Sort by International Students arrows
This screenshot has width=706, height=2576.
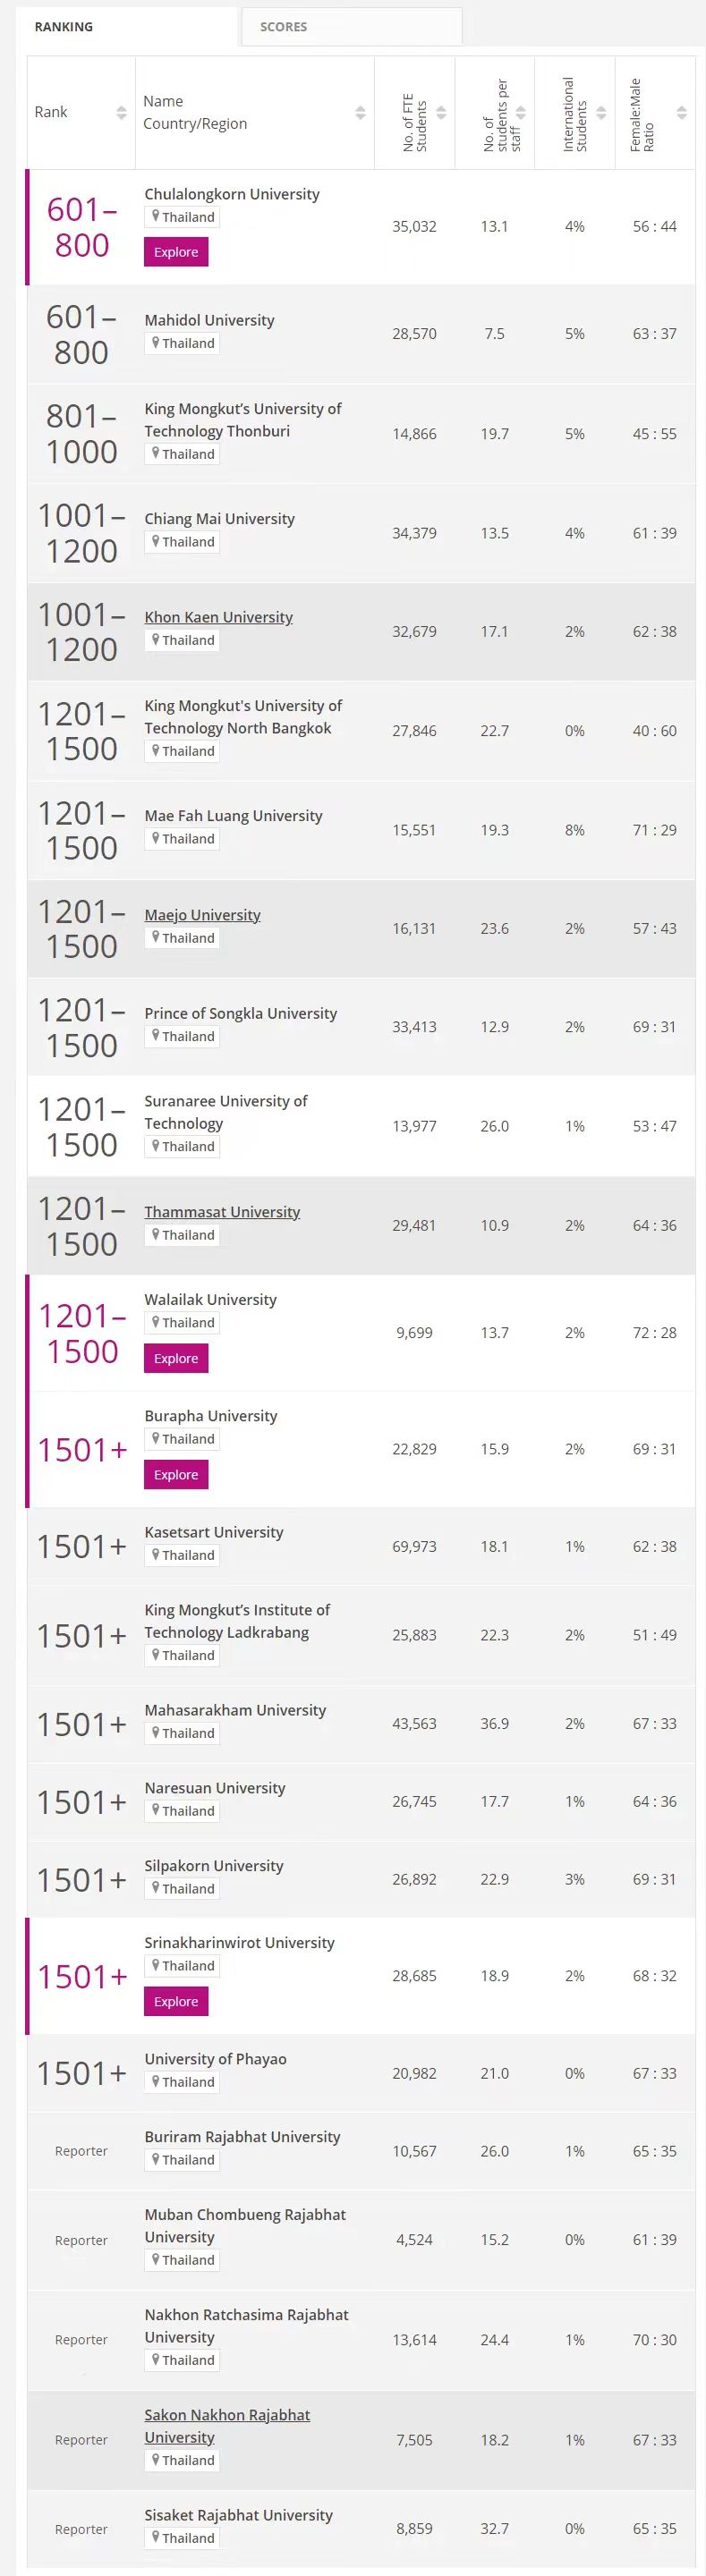tap(601, 113)
